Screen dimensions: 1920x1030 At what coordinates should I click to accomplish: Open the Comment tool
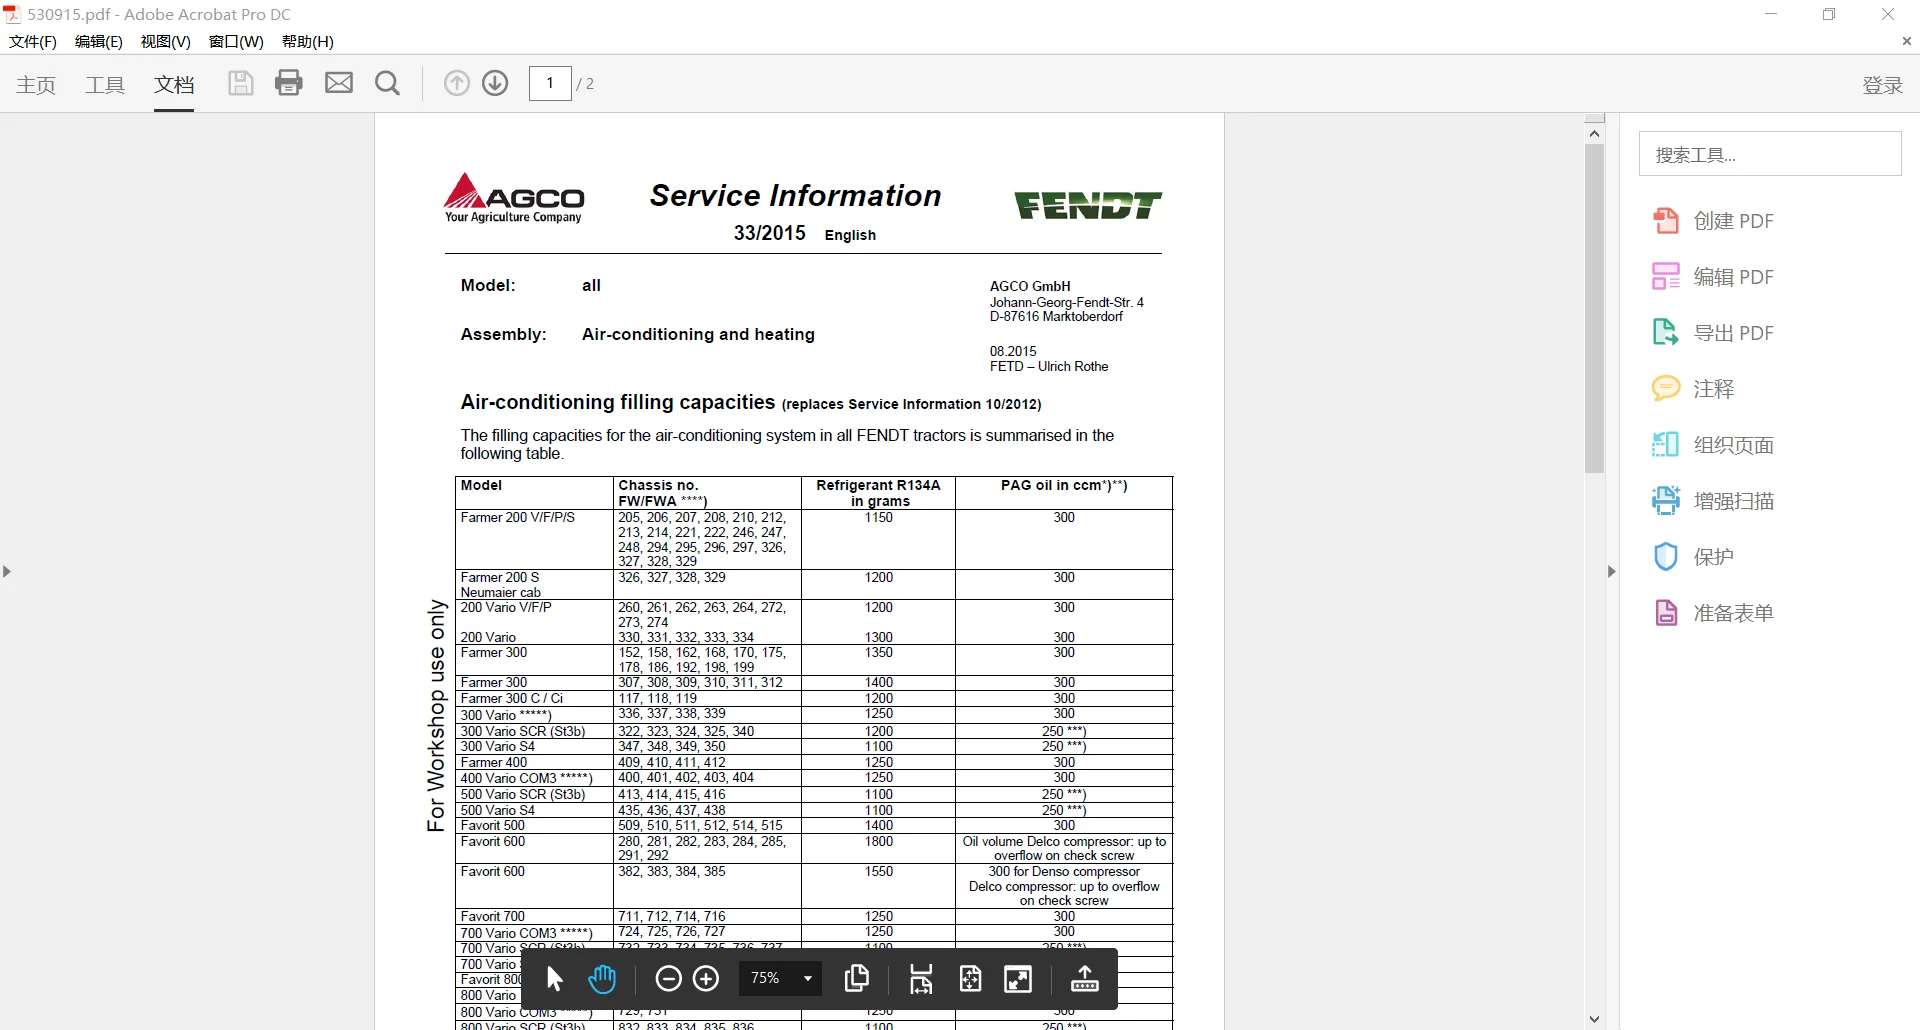pyautogui.click(x=1694, y=389)
